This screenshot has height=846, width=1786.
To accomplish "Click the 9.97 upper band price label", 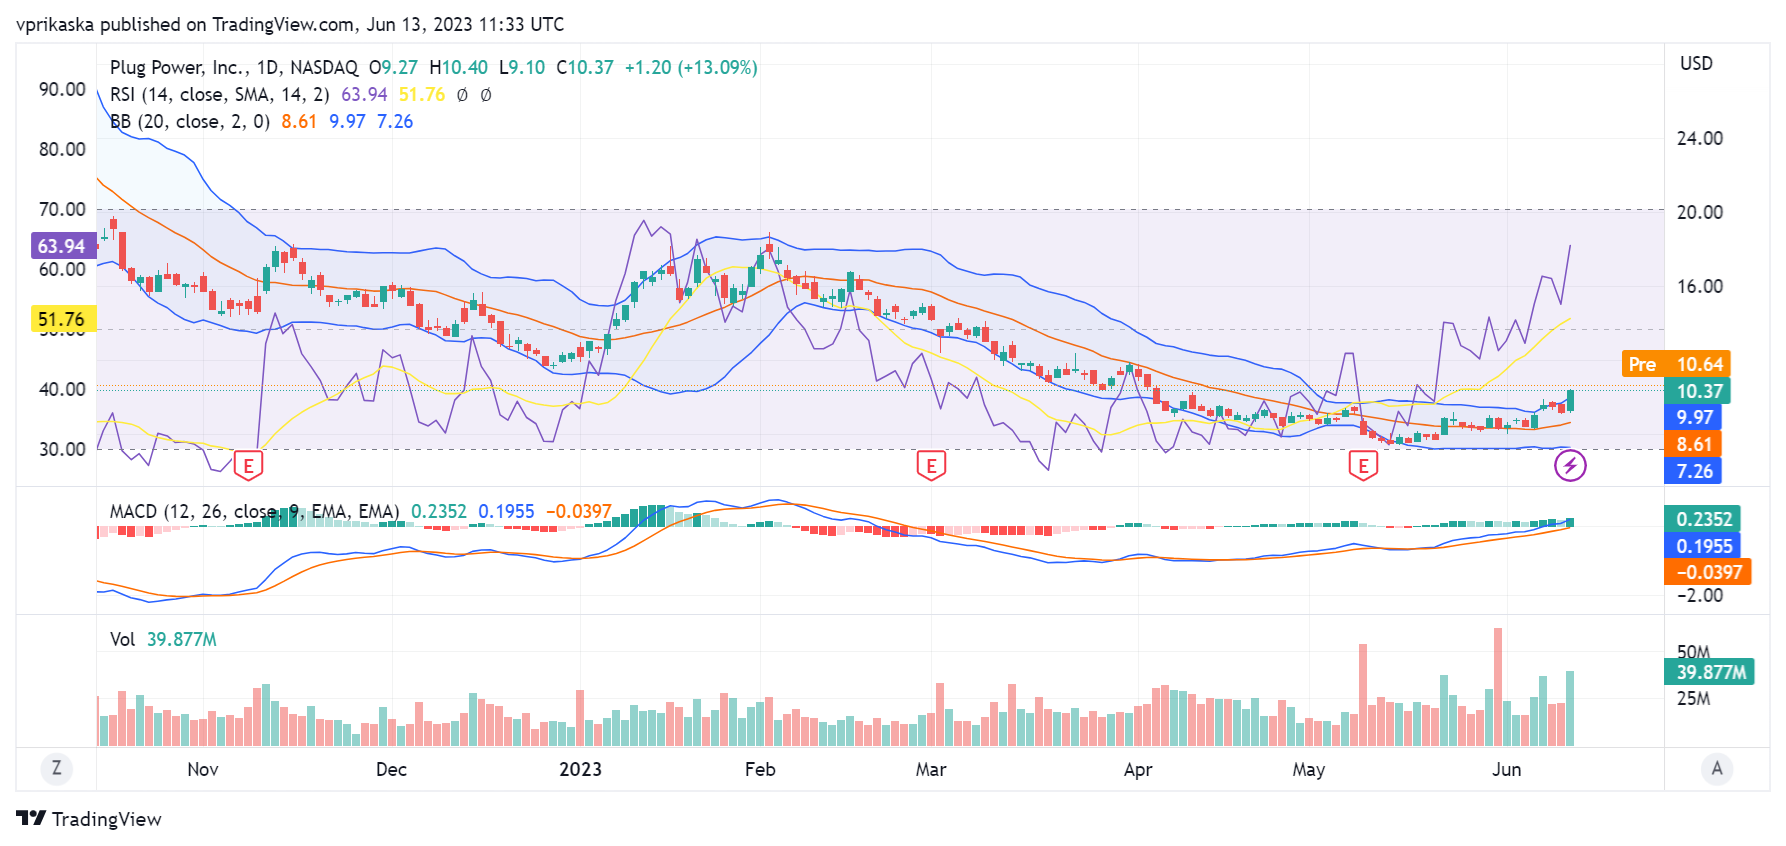I will pyautogui.click(x=1693, y=417).
